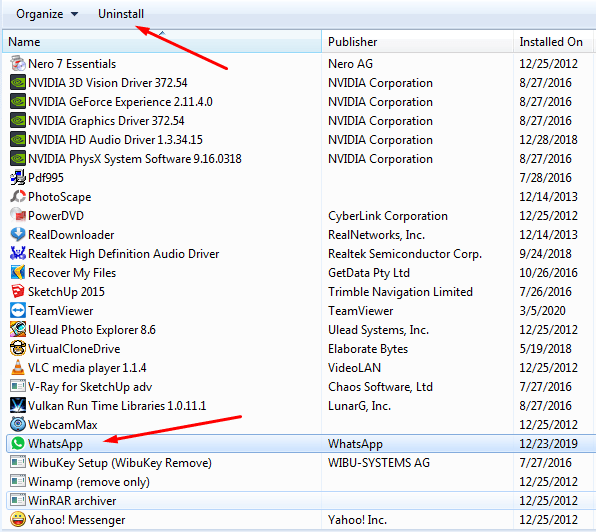Click the Ulead Photo Explorer icon
Screen dimensions: 596x532
18,329
